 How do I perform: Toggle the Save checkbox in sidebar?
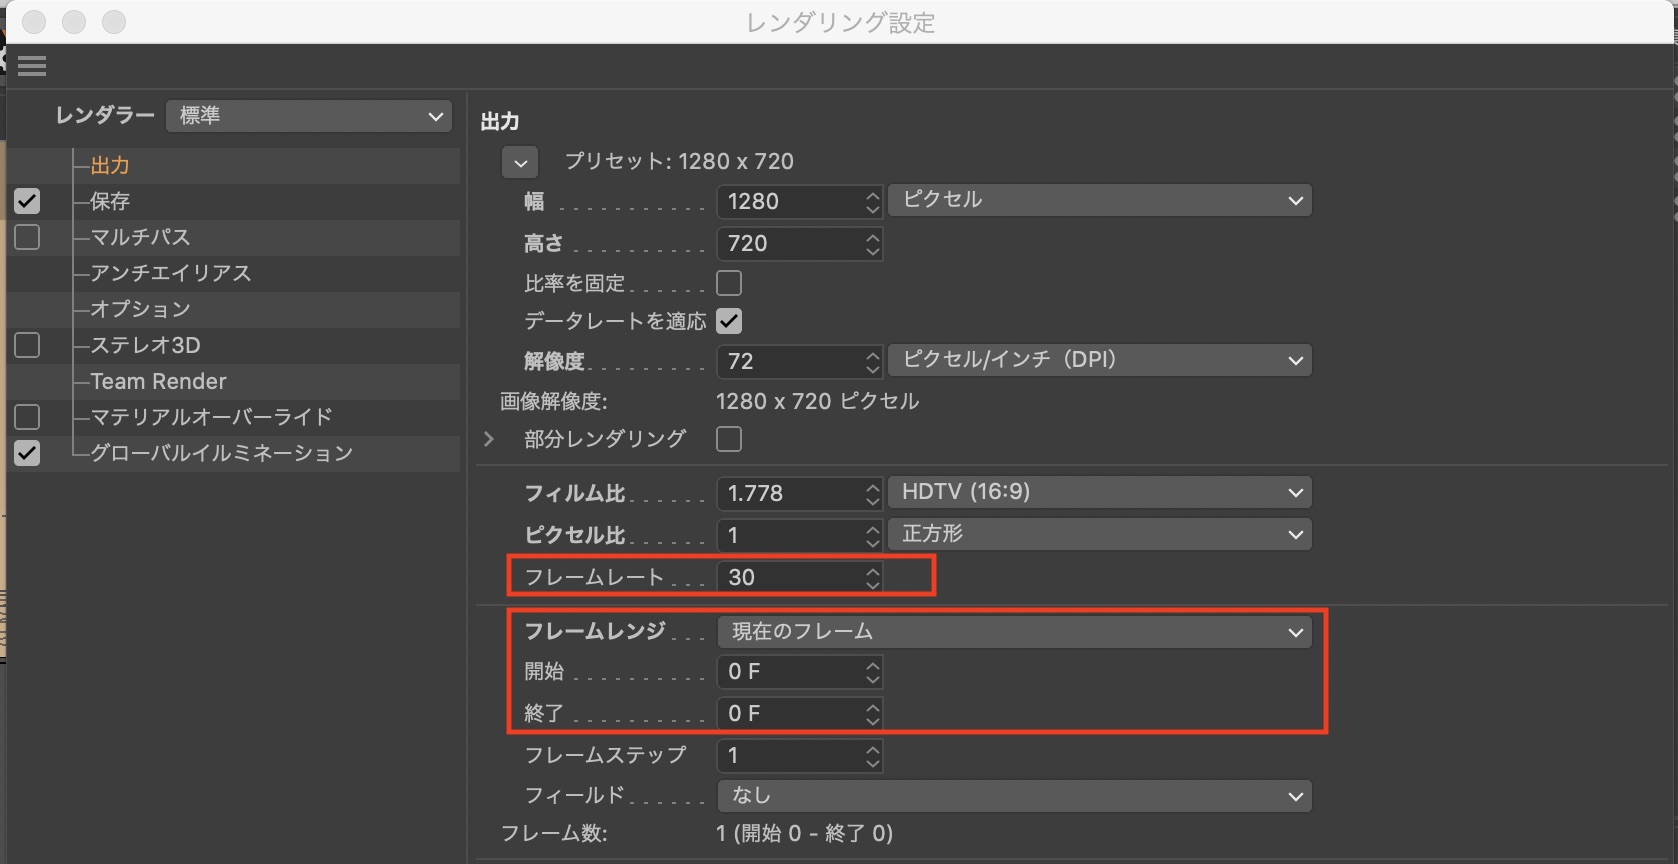27,201
